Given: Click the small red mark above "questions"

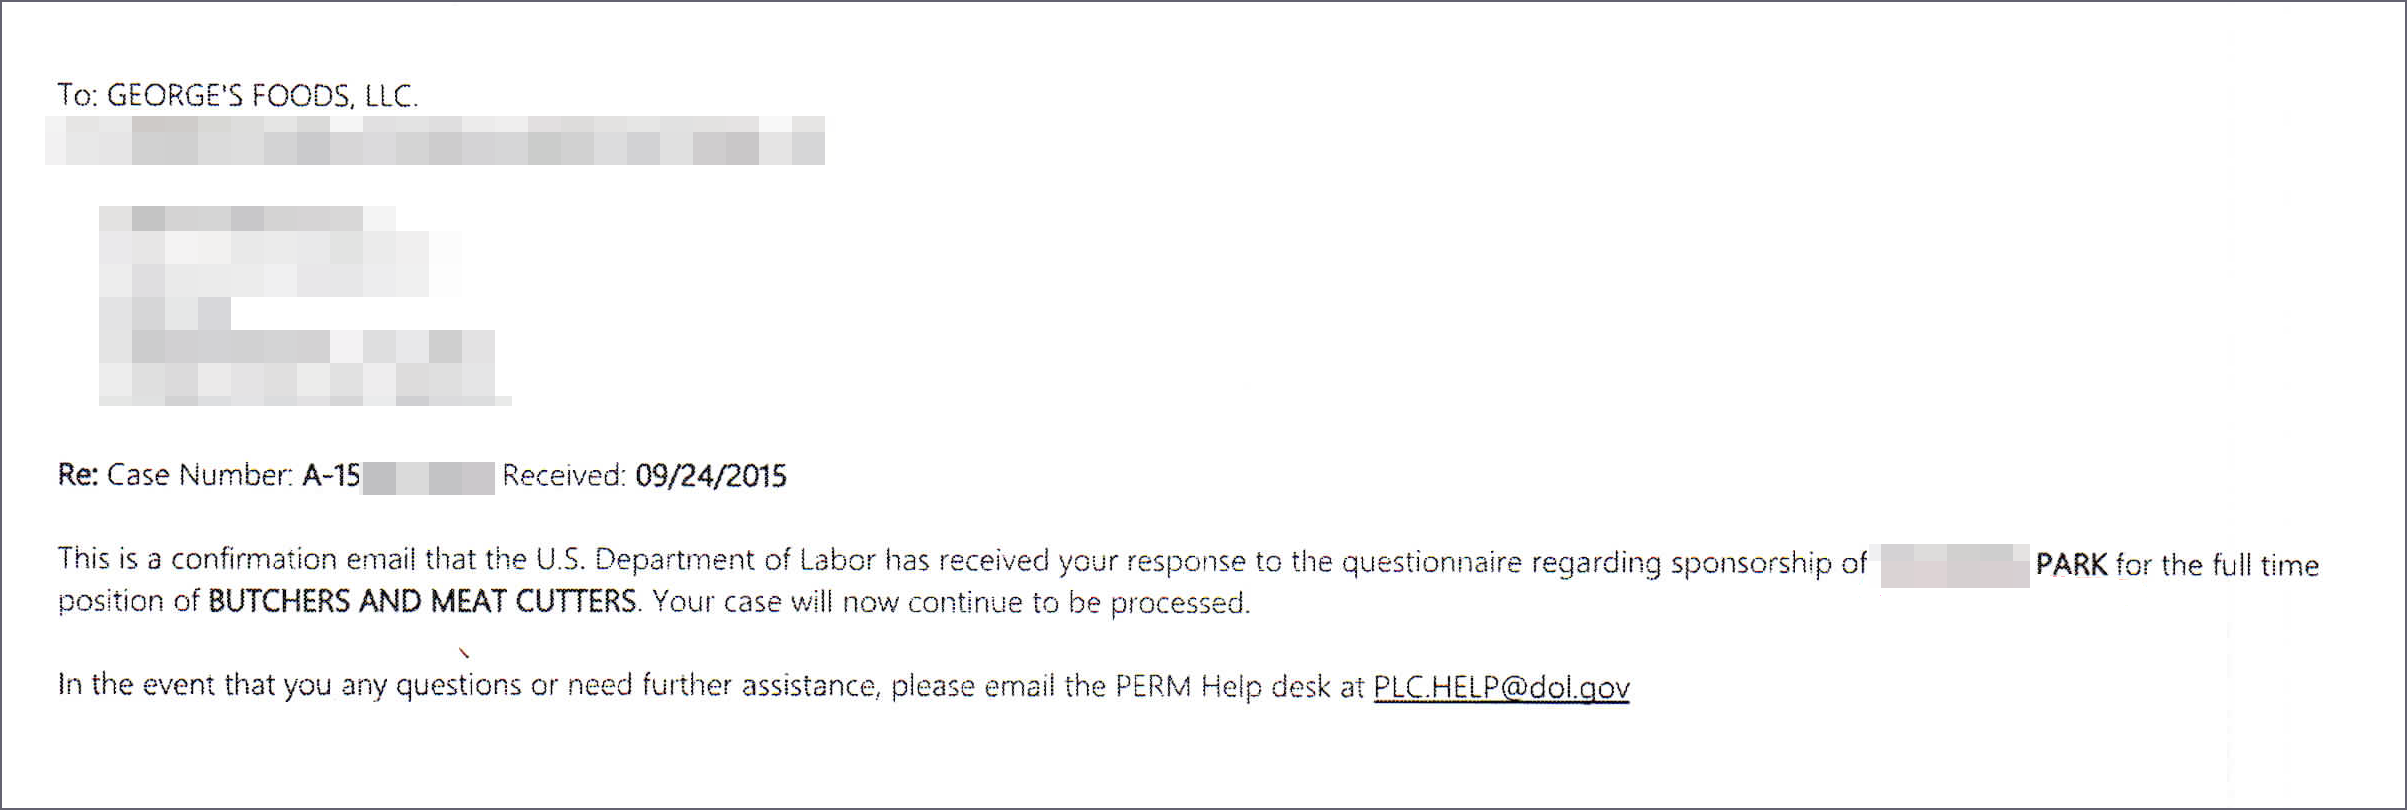Looking at the screenshot, I should pos(464,653).
